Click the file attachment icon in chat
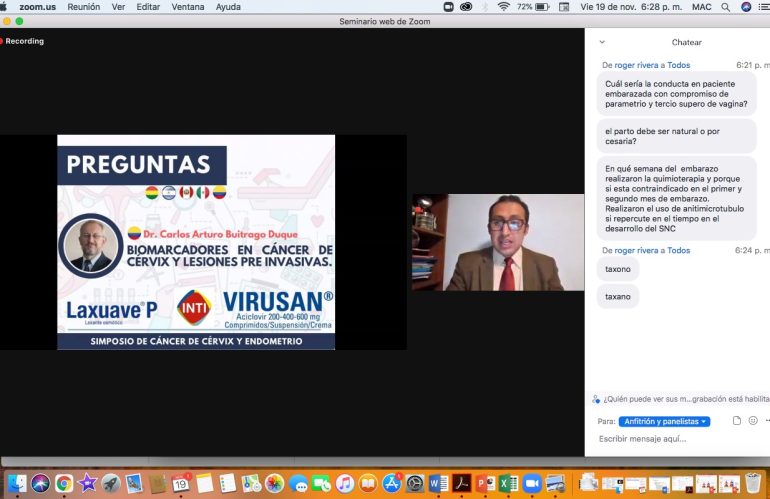770x499 pixels. tap(736, 420)
